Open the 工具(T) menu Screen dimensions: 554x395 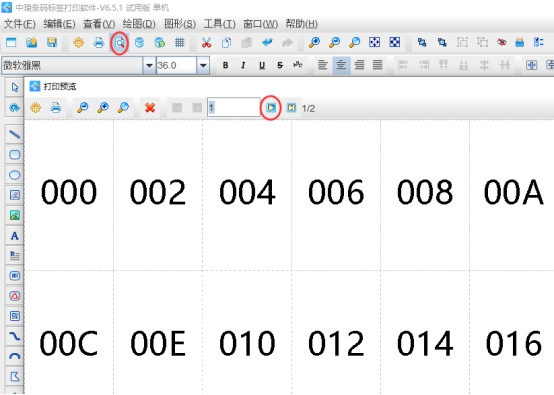[219, 24]
